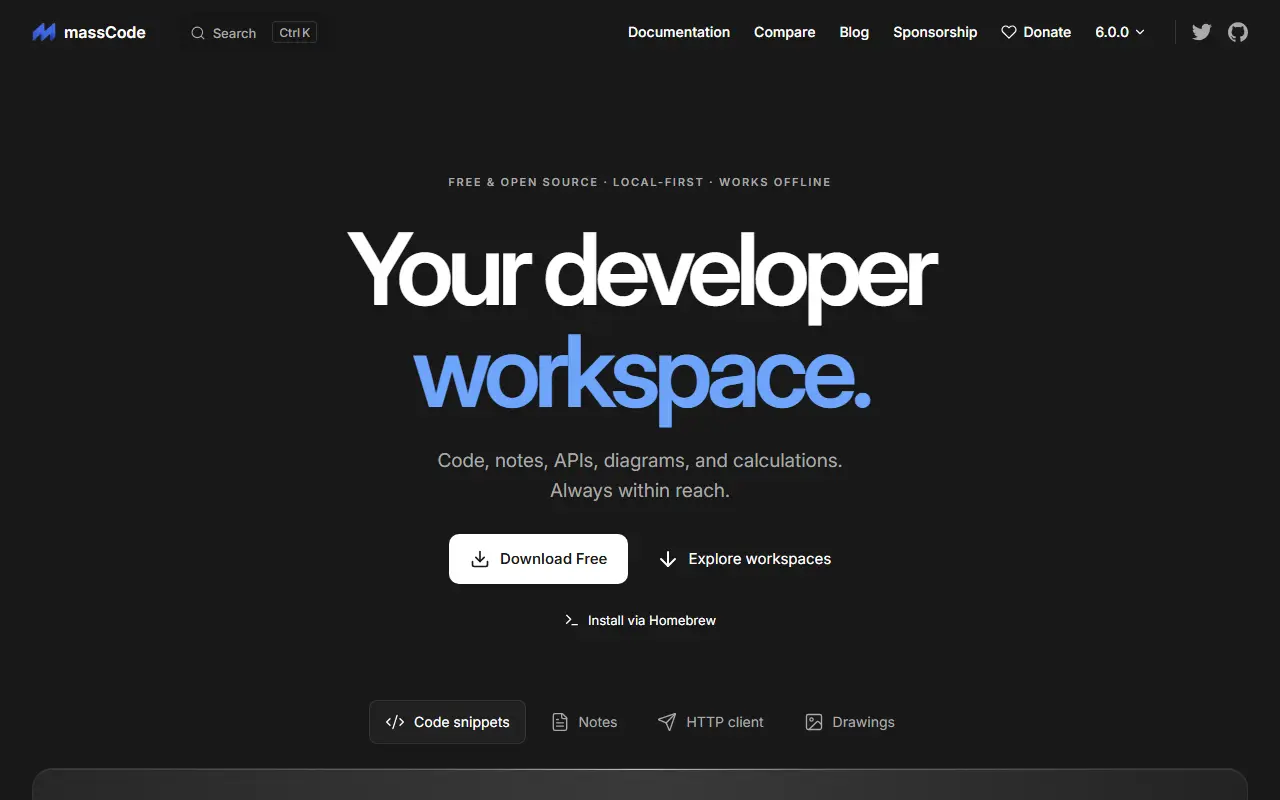Select the Code snippets tab
This screenshot has width=1280, height=800.
pyautogui.click(x=447, y=722)
